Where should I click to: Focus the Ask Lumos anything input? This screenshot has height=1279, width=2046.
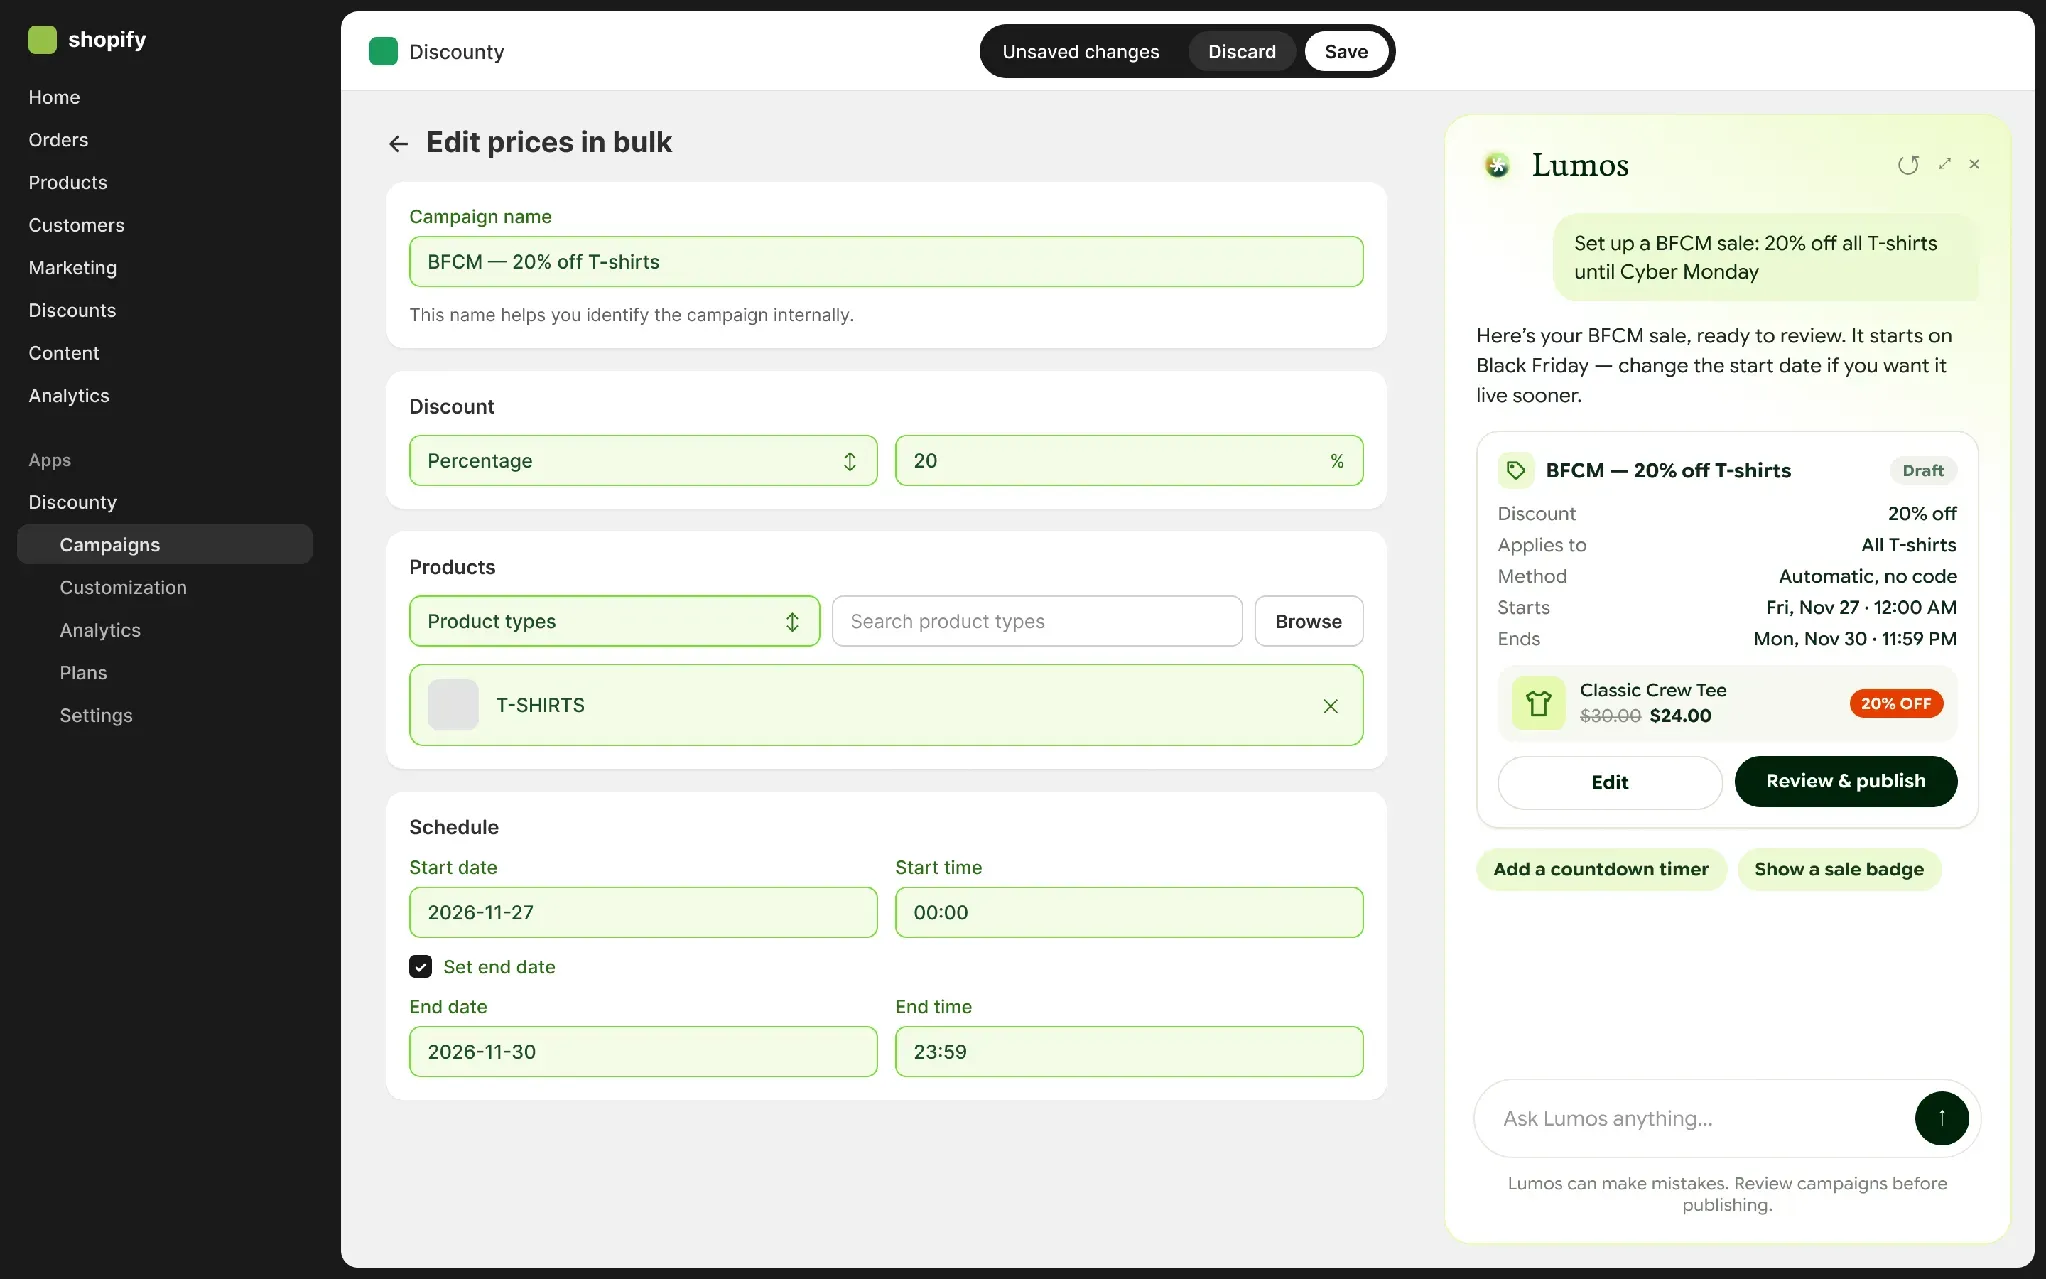point(1700,1118)
